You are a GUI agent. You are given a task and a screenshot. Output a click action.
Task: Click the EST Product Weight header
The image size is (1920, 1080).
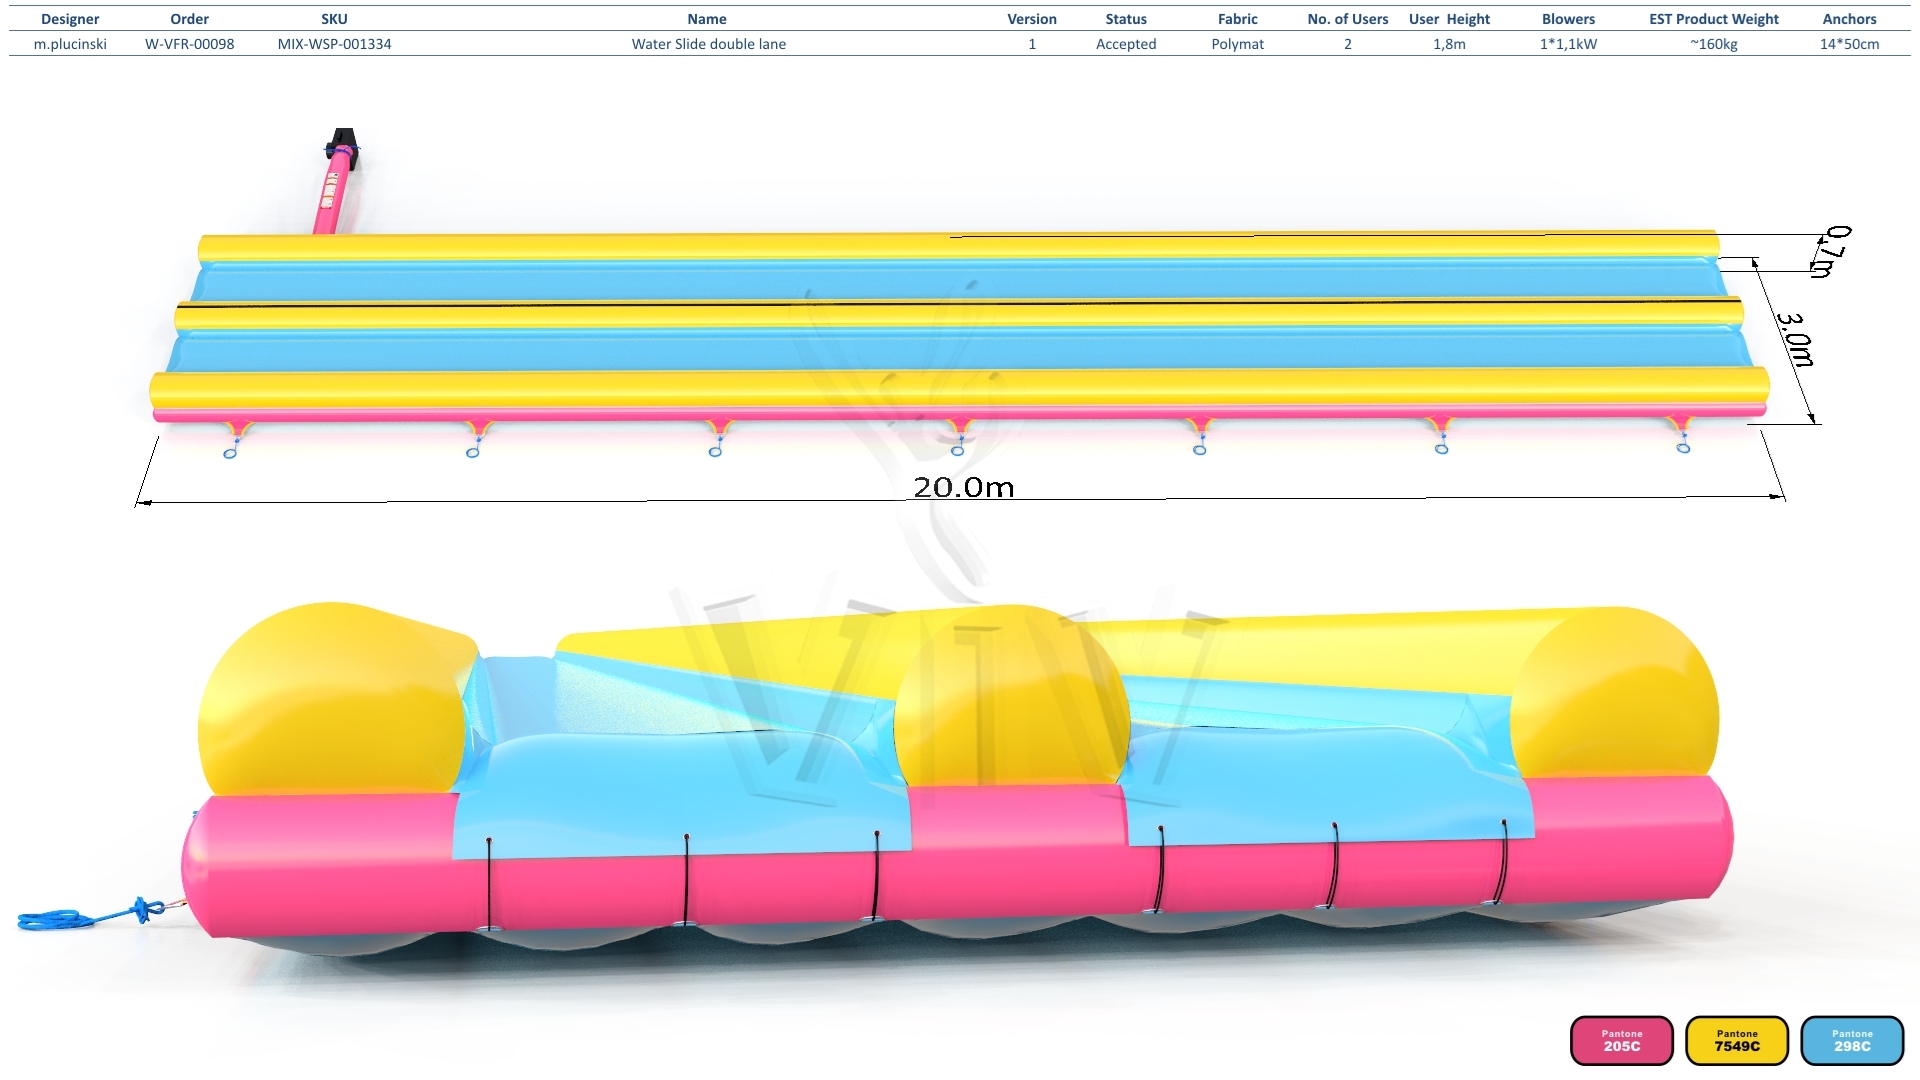coord(1714,19)
